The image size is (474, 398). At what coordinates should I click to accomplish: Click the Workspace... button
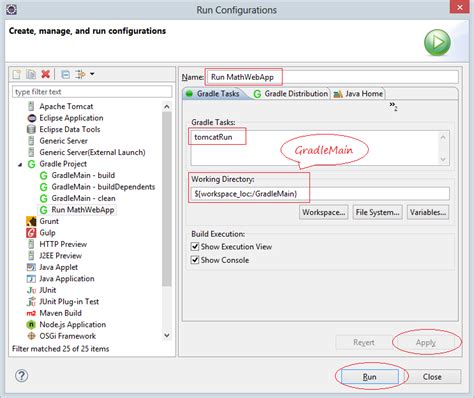pos(324,212)
